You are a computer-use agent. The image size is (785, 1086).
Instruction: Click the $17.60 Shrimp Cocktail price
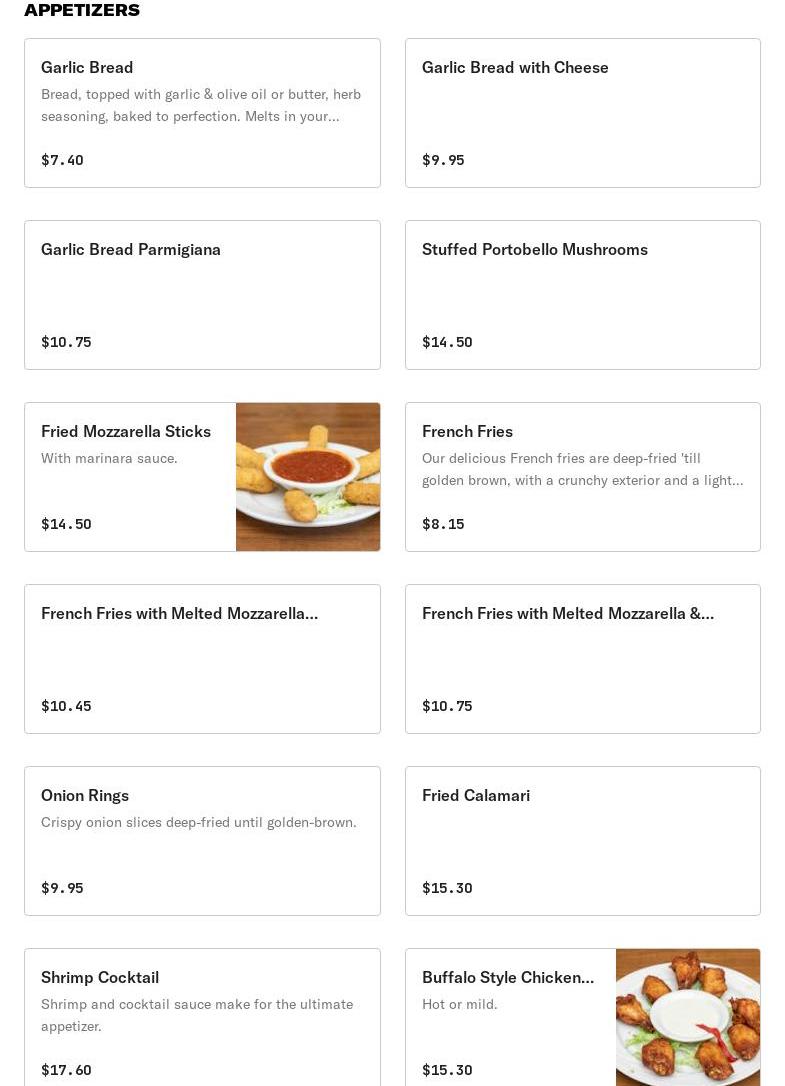tap(66, 1070)
